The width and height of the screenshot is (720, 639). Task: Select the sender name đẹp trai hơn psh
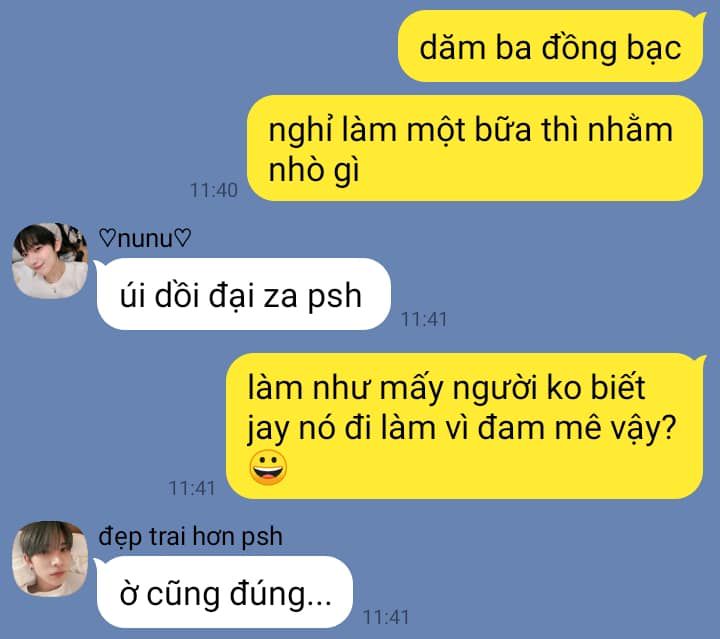191,537
